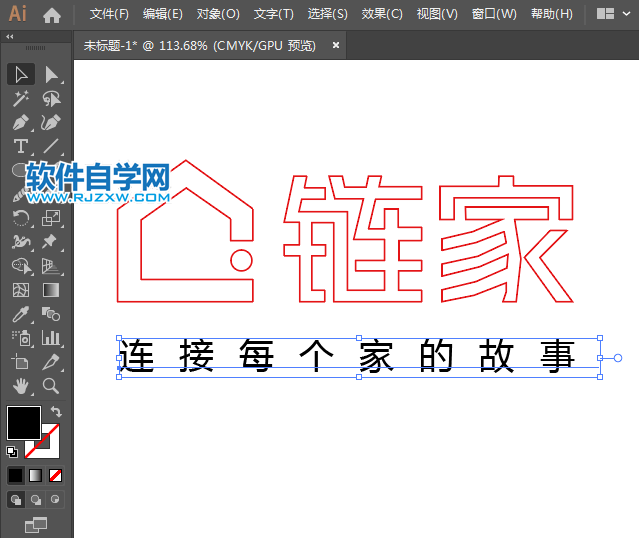Open the 编辑(E) menu
The width and height of the screenshot is (639, 538).
(x=163, y=14)
